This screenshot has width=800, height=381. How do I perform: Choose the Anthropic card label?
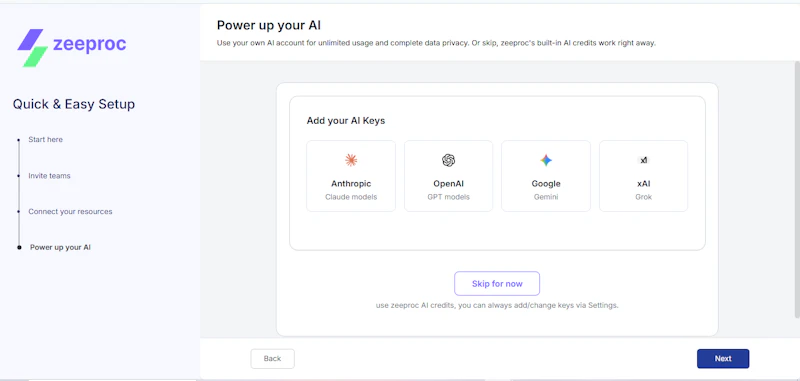coord(351,184)
